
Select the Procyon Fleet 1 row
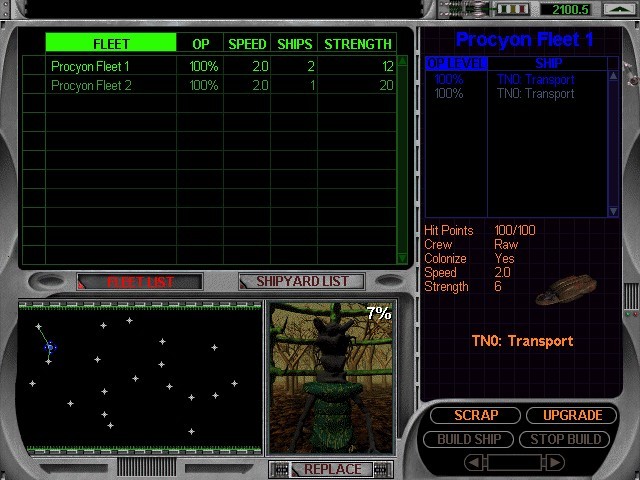[209, 66]
